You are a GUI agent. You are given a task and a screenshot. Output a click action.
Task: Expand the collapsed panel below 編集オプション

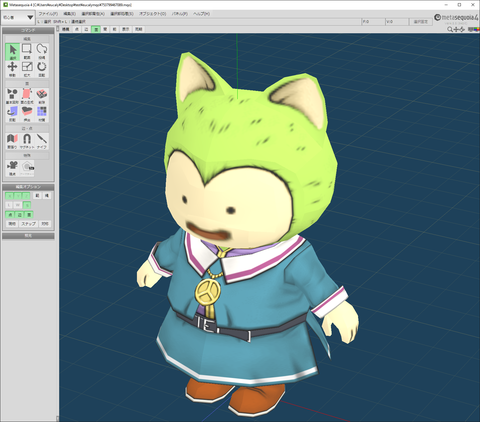(28, 236)
